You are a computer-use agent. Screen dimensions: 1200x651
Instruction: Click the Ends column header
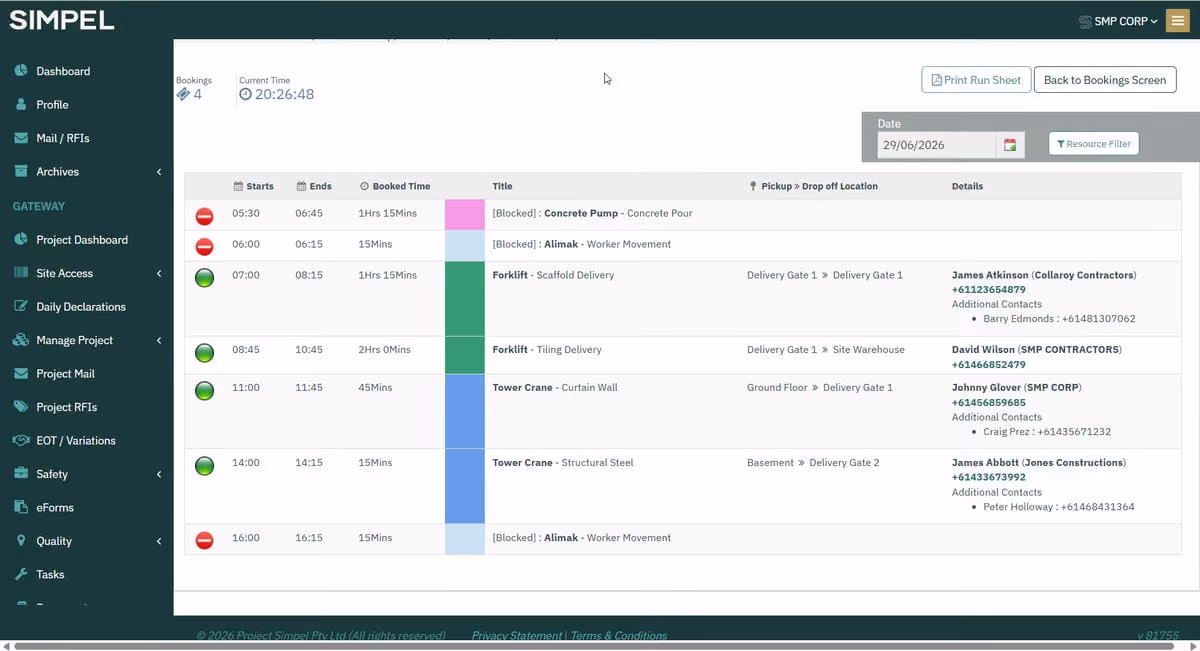click(314, 186)
